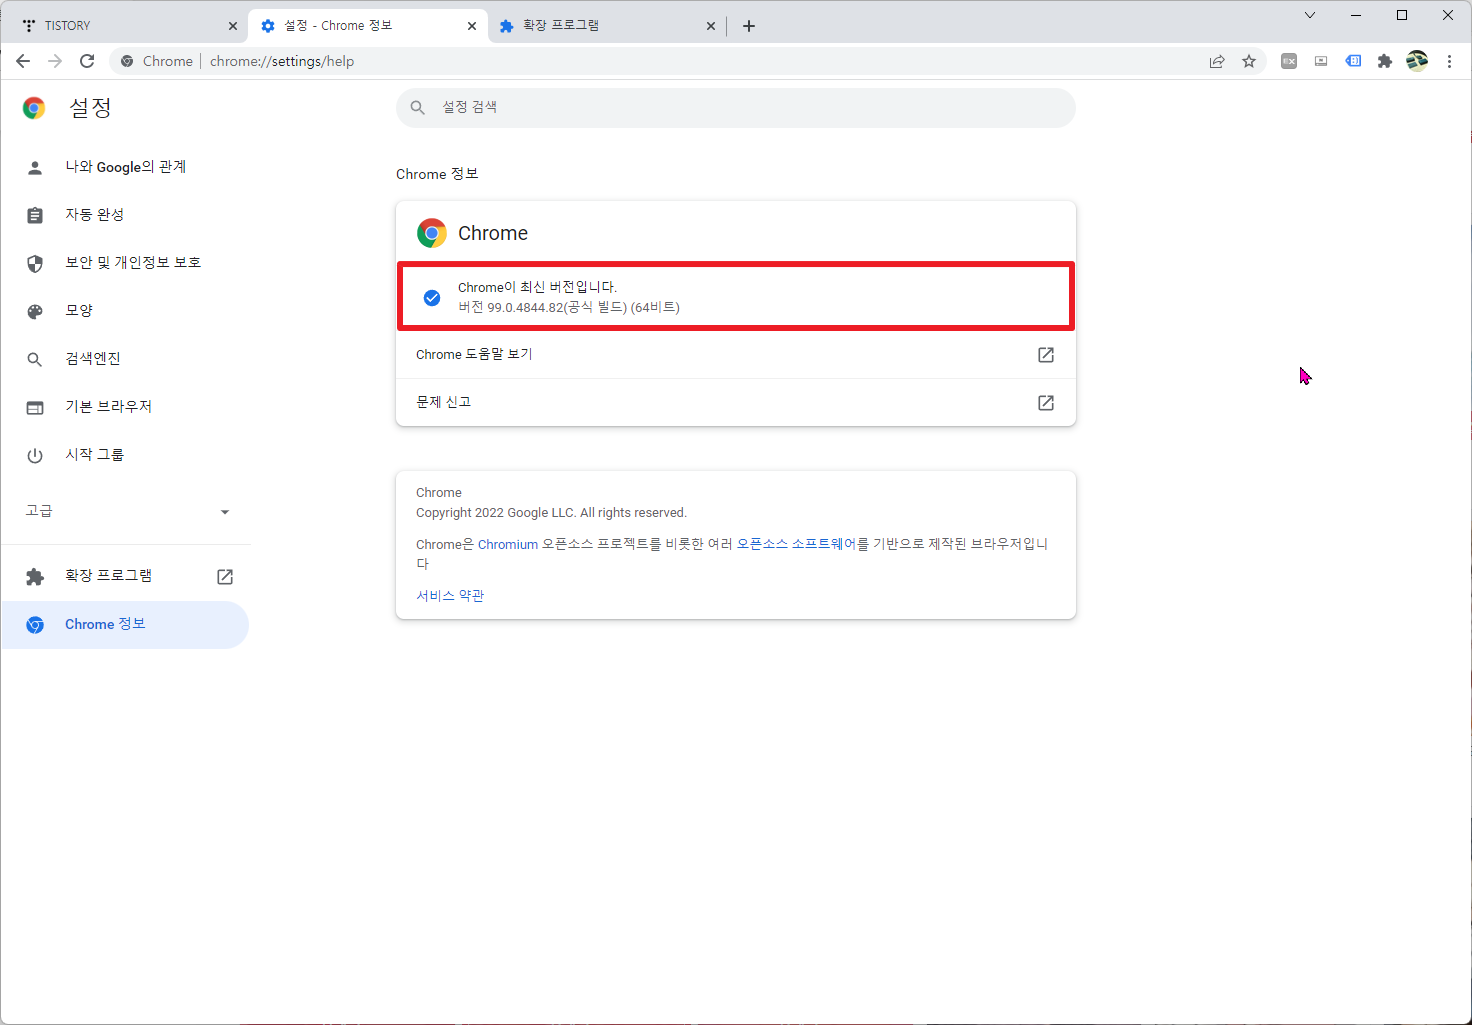This screenshot has width=1472, height=1025.
Task: Open 검색엔진 settings
Action: [x=125, y=359]
